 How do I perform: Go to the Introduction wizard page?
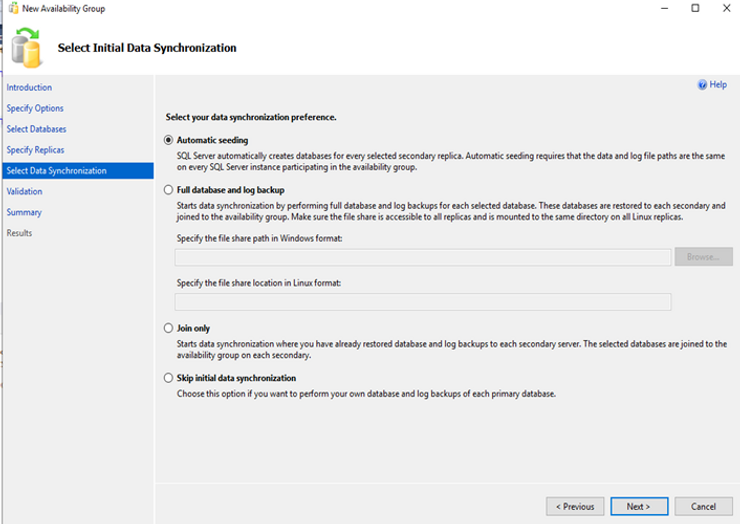[29, 88]
